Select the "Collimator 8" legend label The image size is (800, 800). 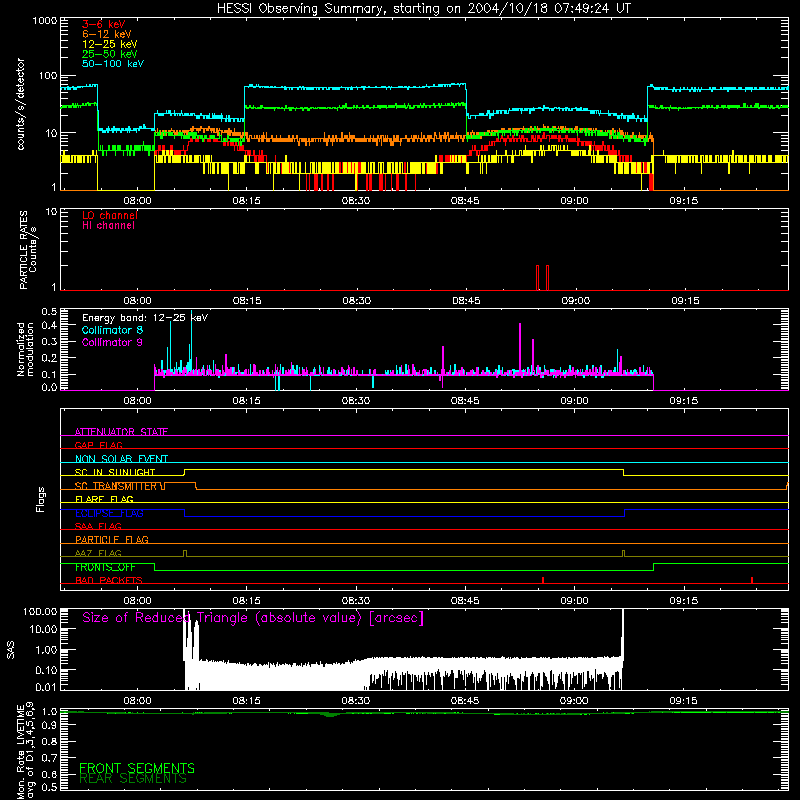tap(112, 330)
